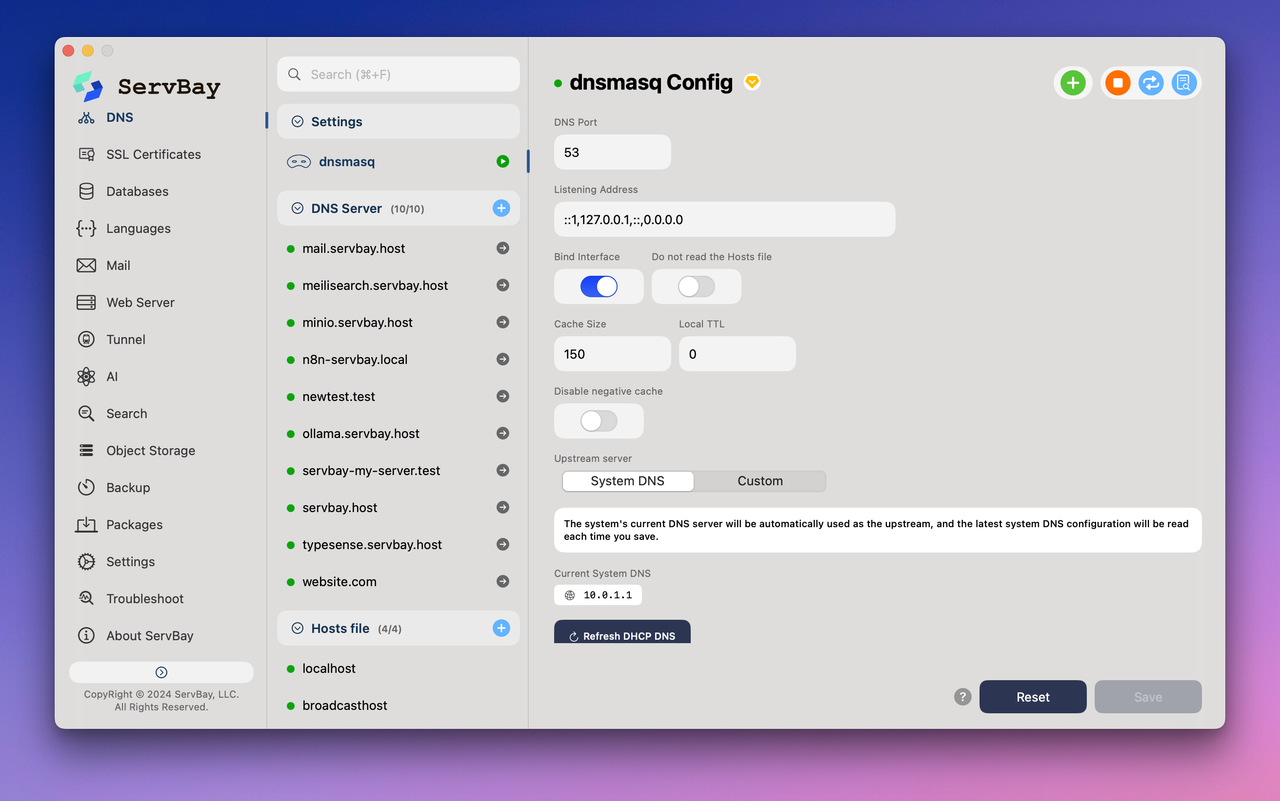Stop the dnsmasq service with the orange button
This screenshot has height=801, width=1280.
1118,83
